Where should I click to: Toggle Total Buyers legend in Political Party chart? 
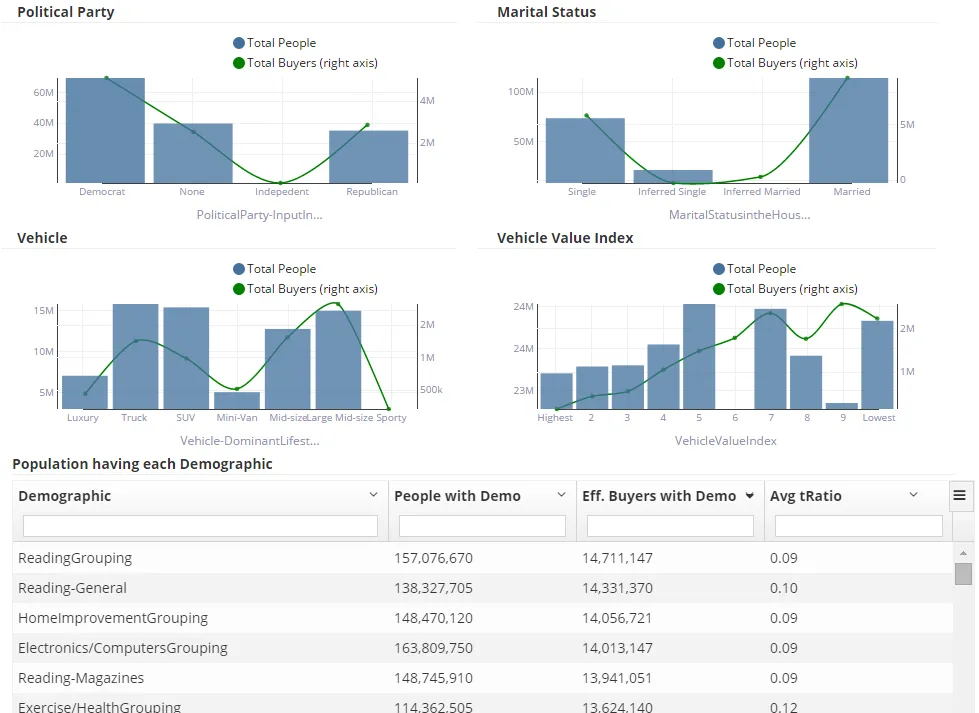[305, 62]
